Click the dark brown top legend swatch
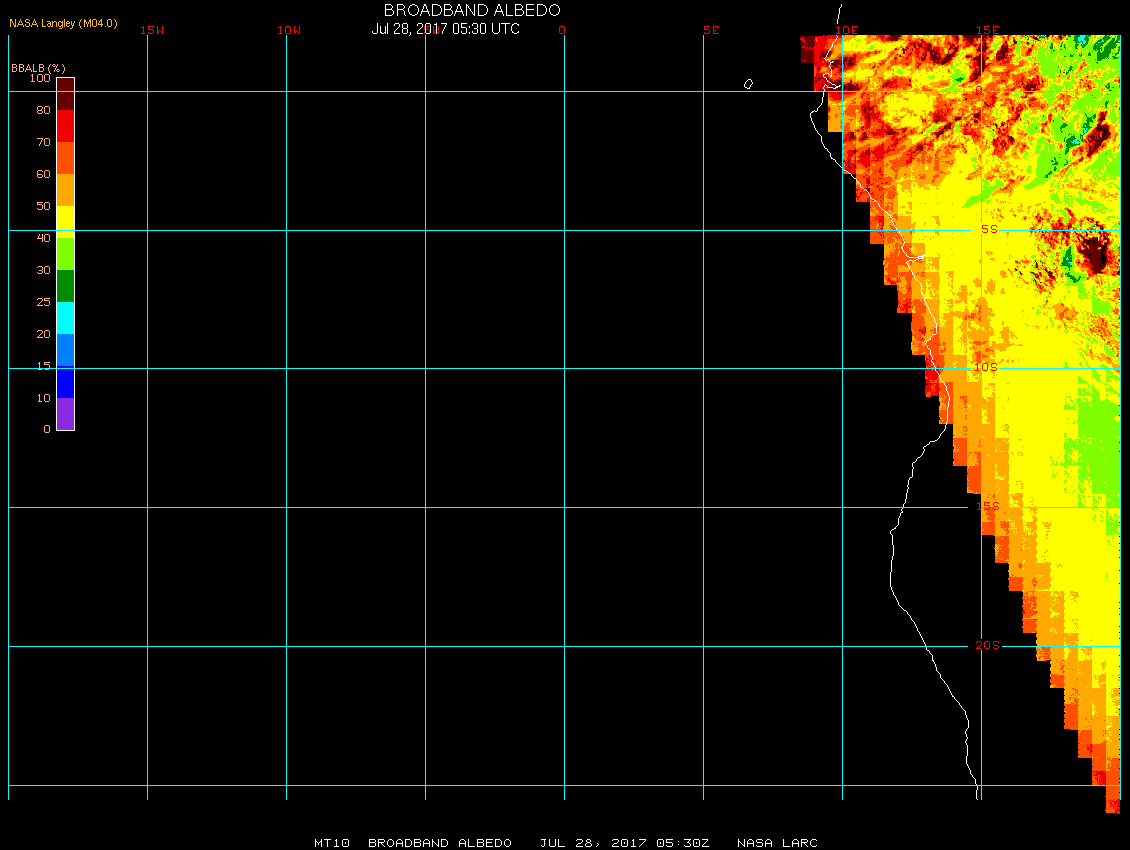The image size is (1130, 850). (65, 93)
